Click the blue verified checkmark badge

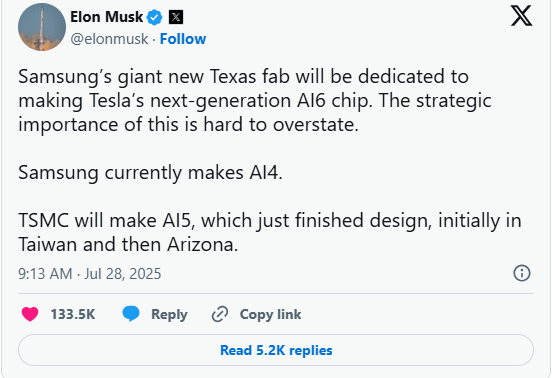[x=154, y=17]
